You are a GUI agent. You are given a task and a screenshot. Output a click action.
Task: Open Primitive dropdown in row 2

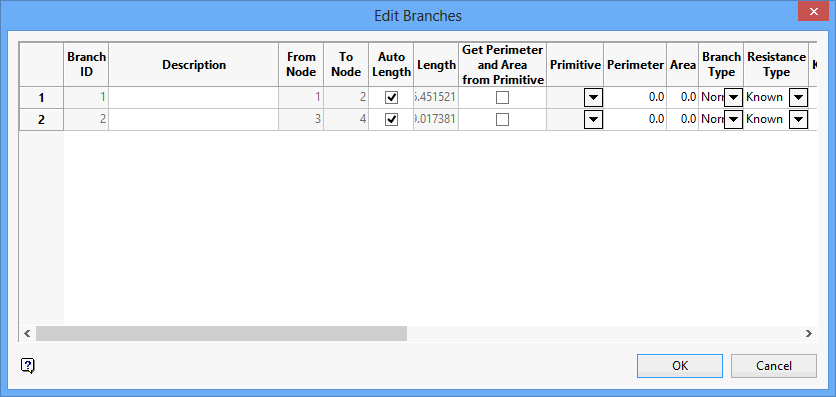593,119
